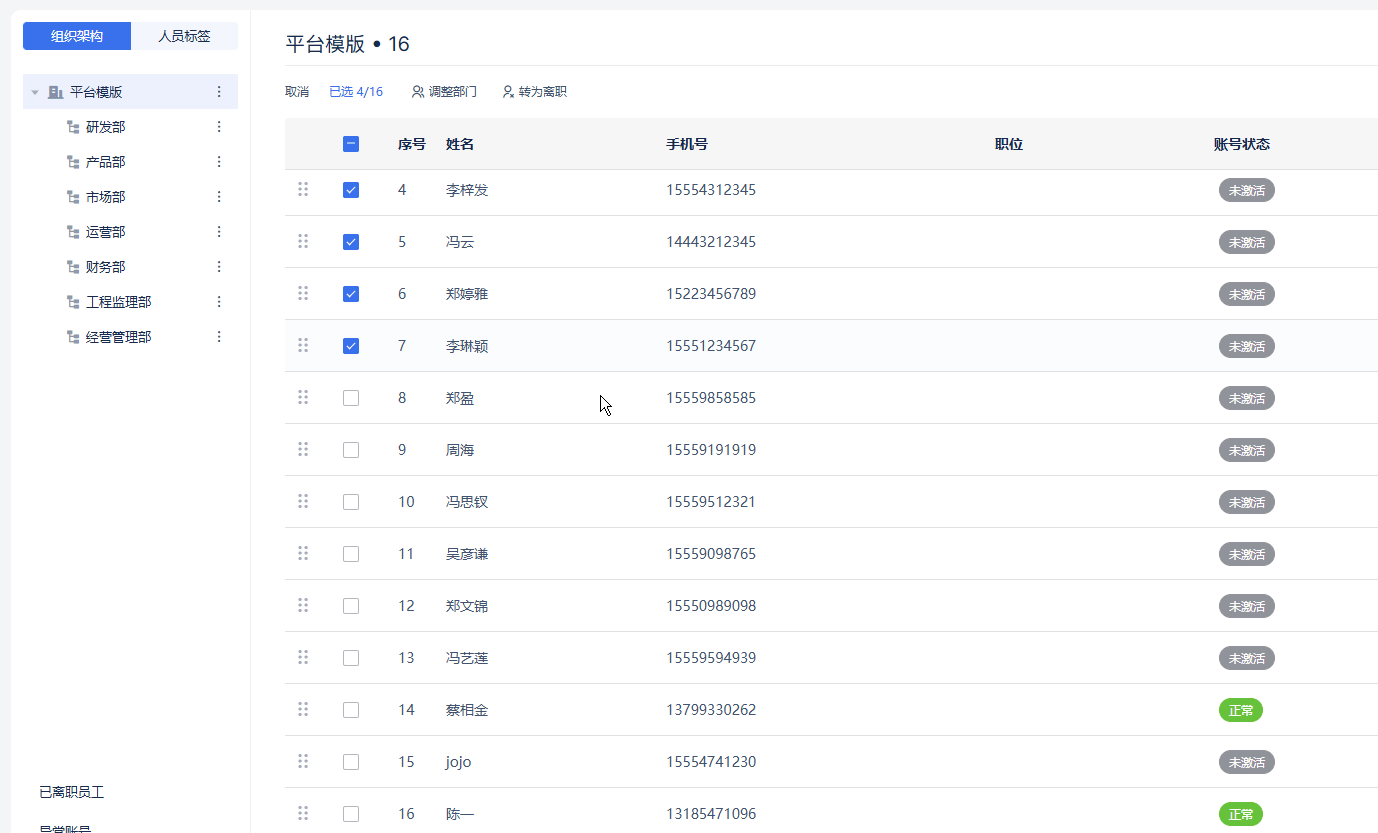1378x833 pixels.
Task: Click the department icon next to 财务部
Action: 72,267
